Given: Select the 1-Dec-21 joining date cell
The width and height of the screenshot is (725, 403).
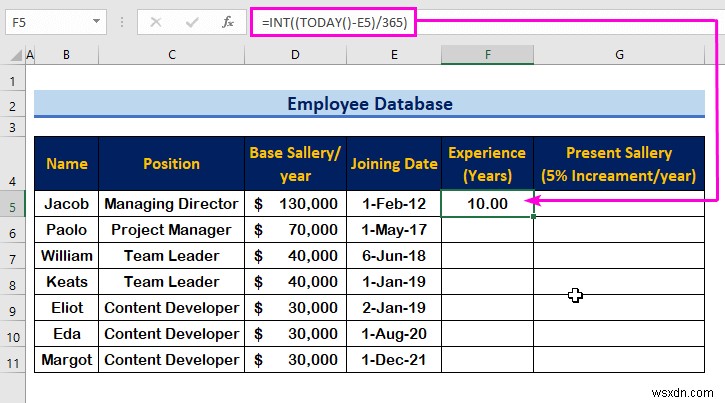Looking at the screenshot, I should click(394, 360).
